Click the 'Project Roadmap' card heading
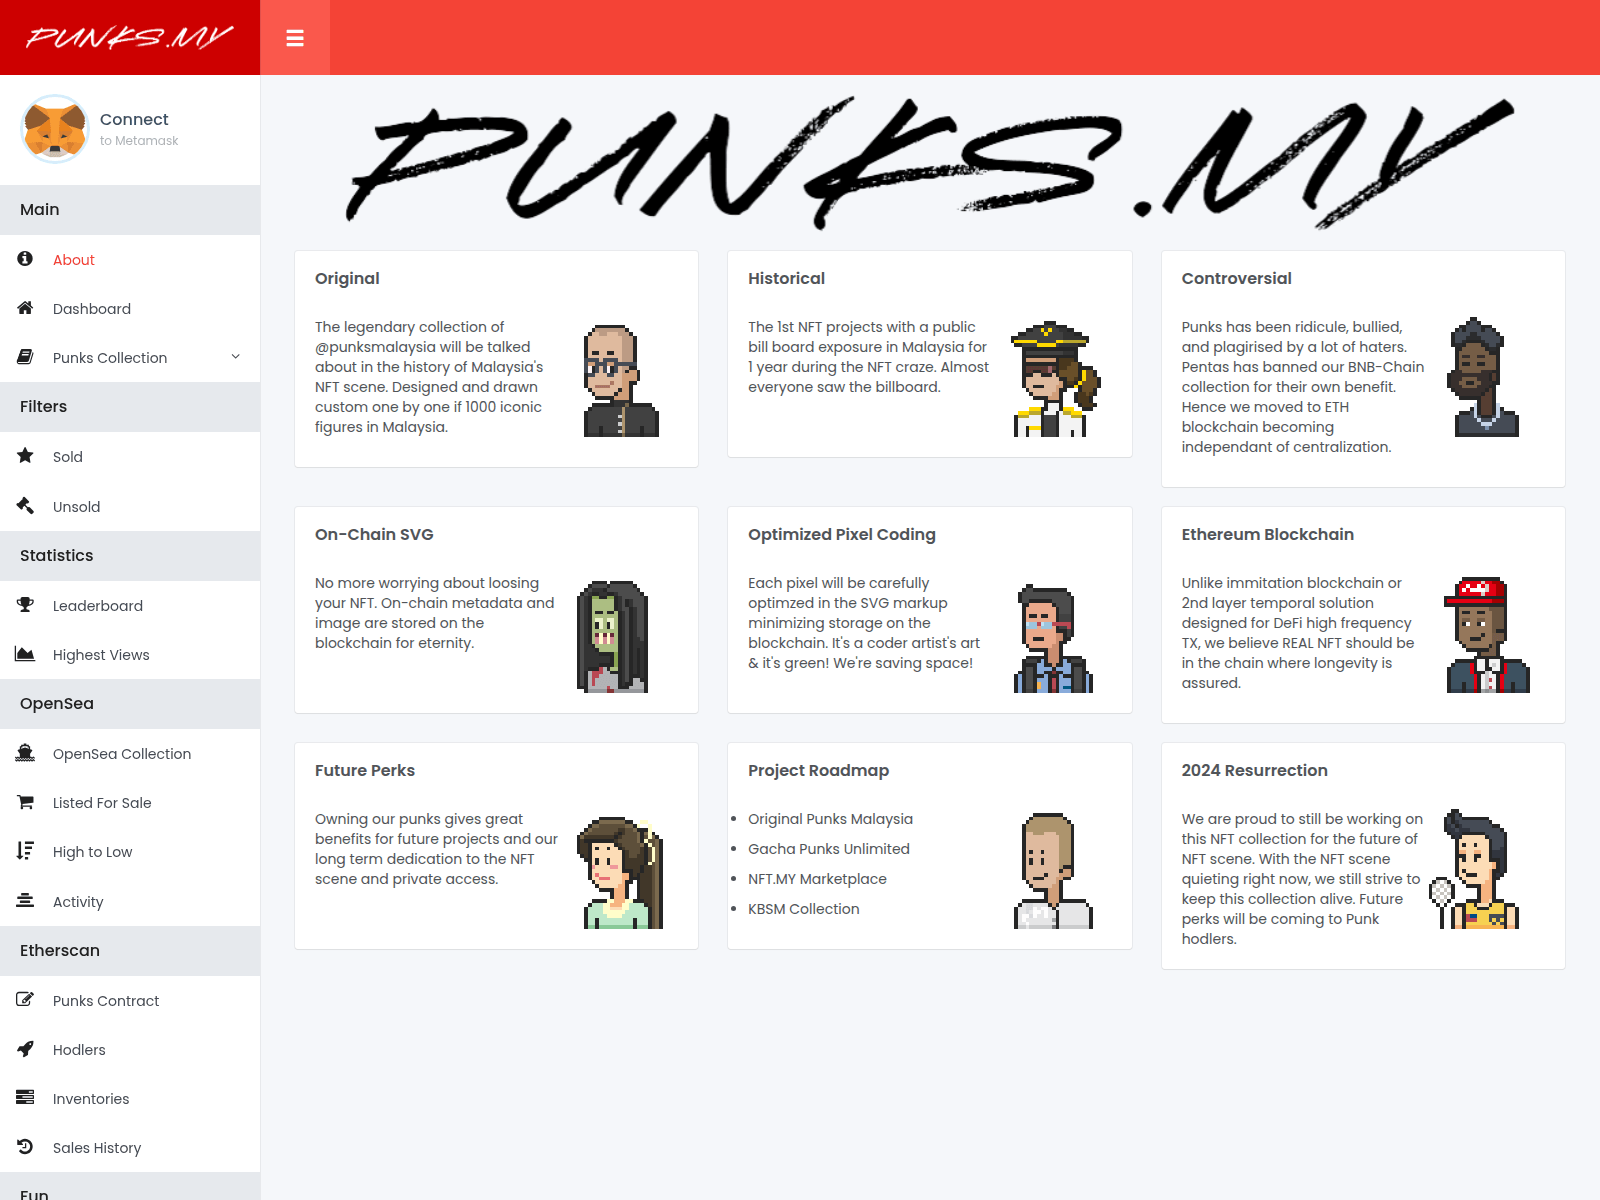This screenshot has width=1600, height=1200. [x=819, y=770]
